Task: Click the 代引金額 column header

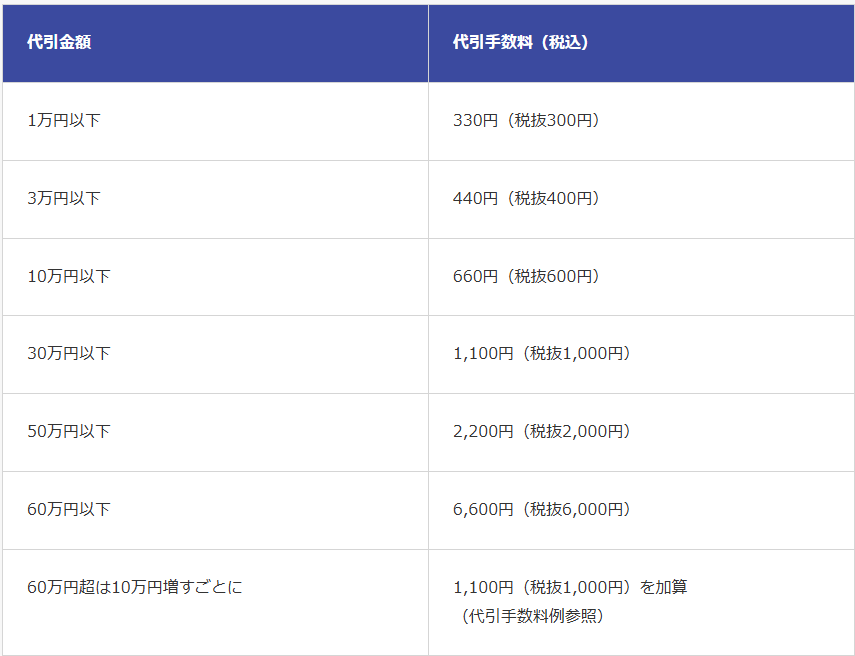Action: point(59,42)
